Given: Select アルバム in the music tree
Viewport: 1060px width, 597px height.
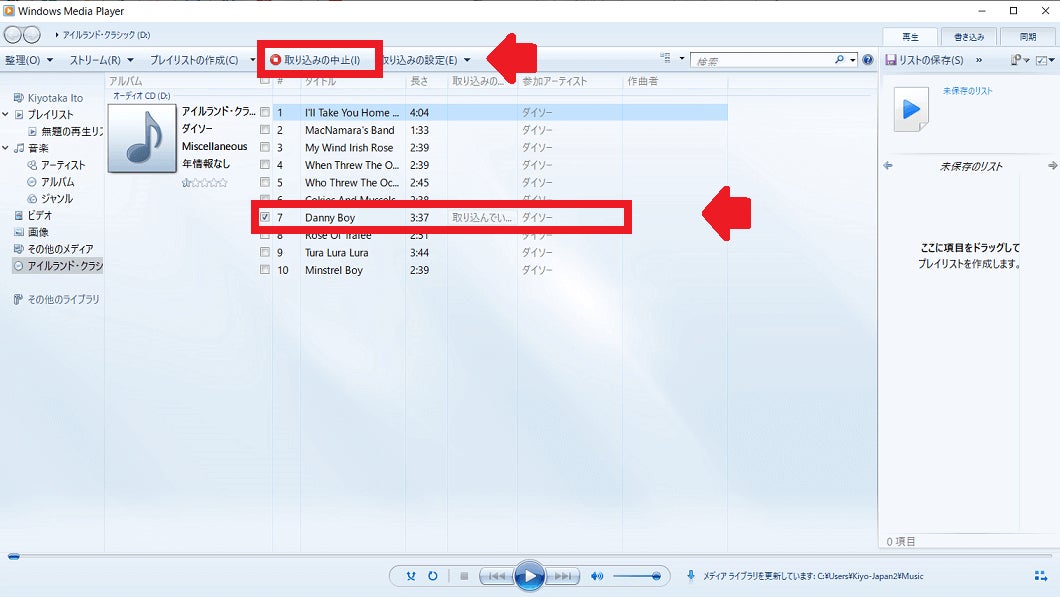Looking at the screenshot, I should coord(51,182).
